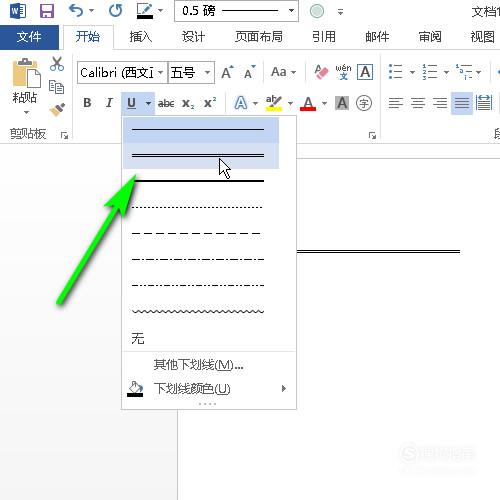The width and height of the screenshot is (500, 500).
Task: Click the Text Highlight Color icon
Action: (274, 103)
